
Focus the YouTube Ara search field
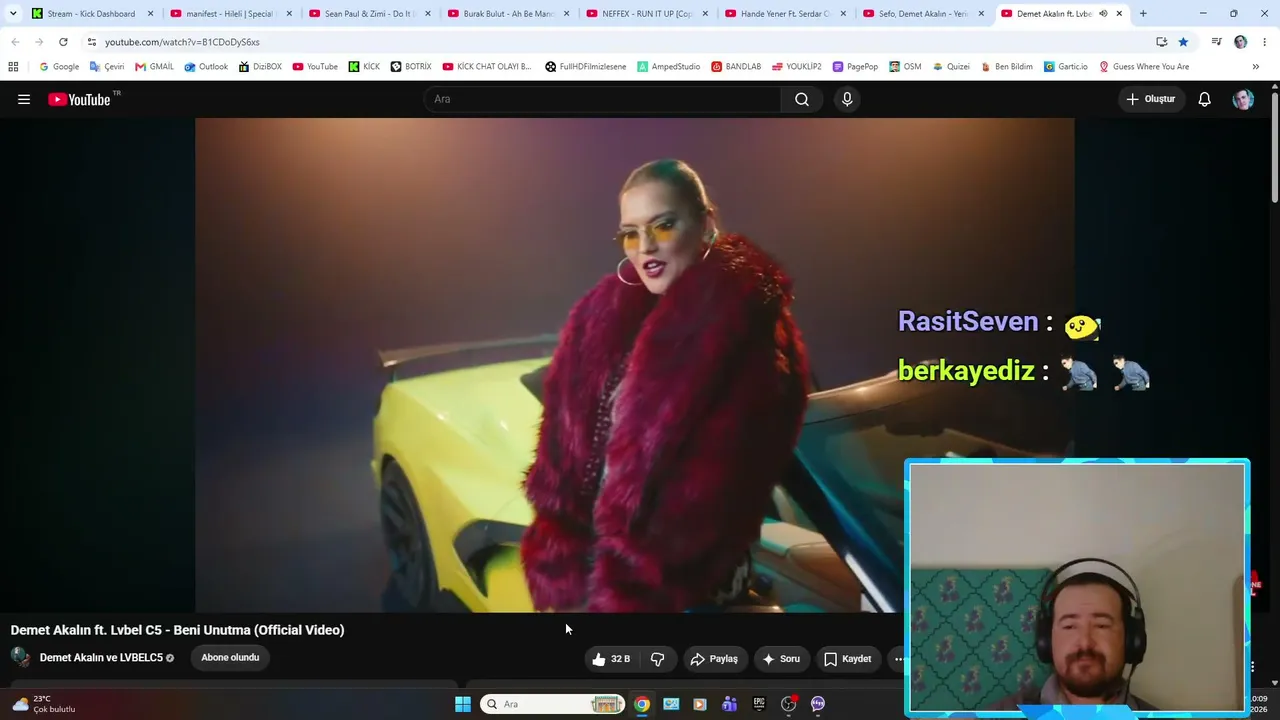click(x=603, y=99)
